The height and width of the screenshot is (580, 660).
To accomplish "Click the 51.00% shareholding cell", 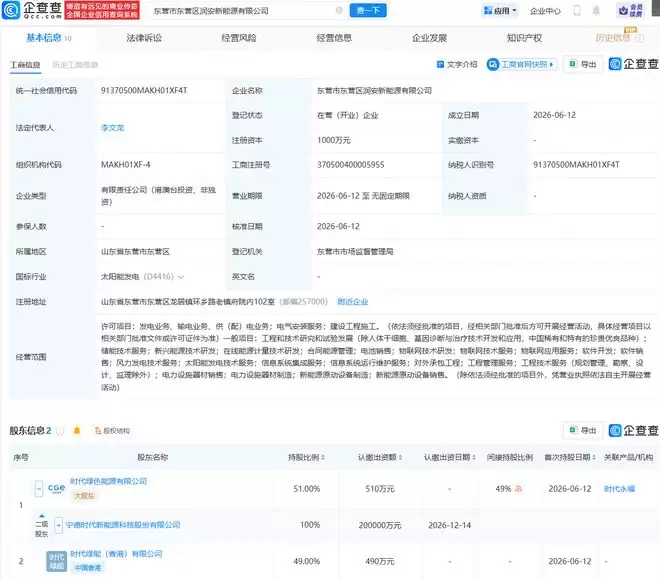I will click(x=306, y=489).
